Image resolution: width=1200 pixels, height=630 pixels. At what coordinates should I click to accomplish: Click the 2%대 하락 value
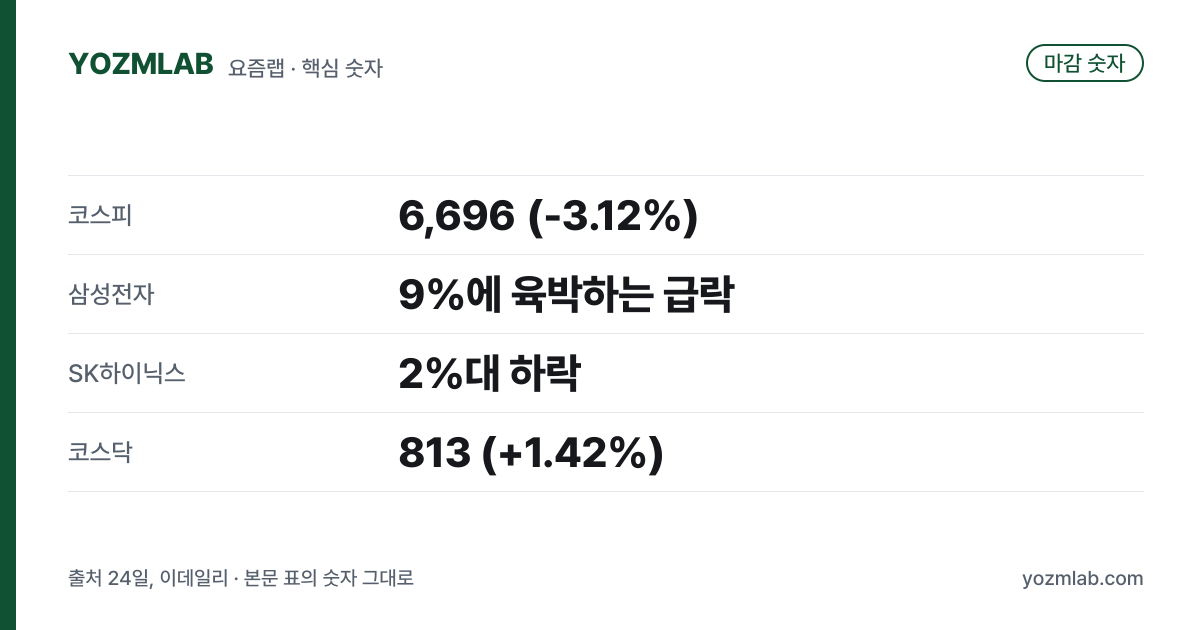point(489,373)
